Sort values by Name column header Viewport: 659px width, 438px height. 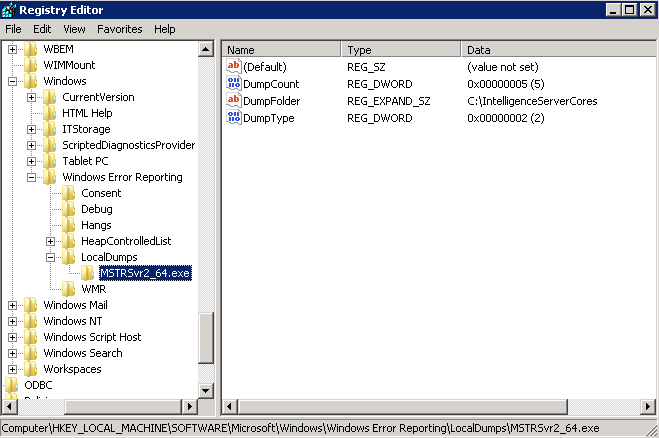pyautogui.click(x=281, y=49)
